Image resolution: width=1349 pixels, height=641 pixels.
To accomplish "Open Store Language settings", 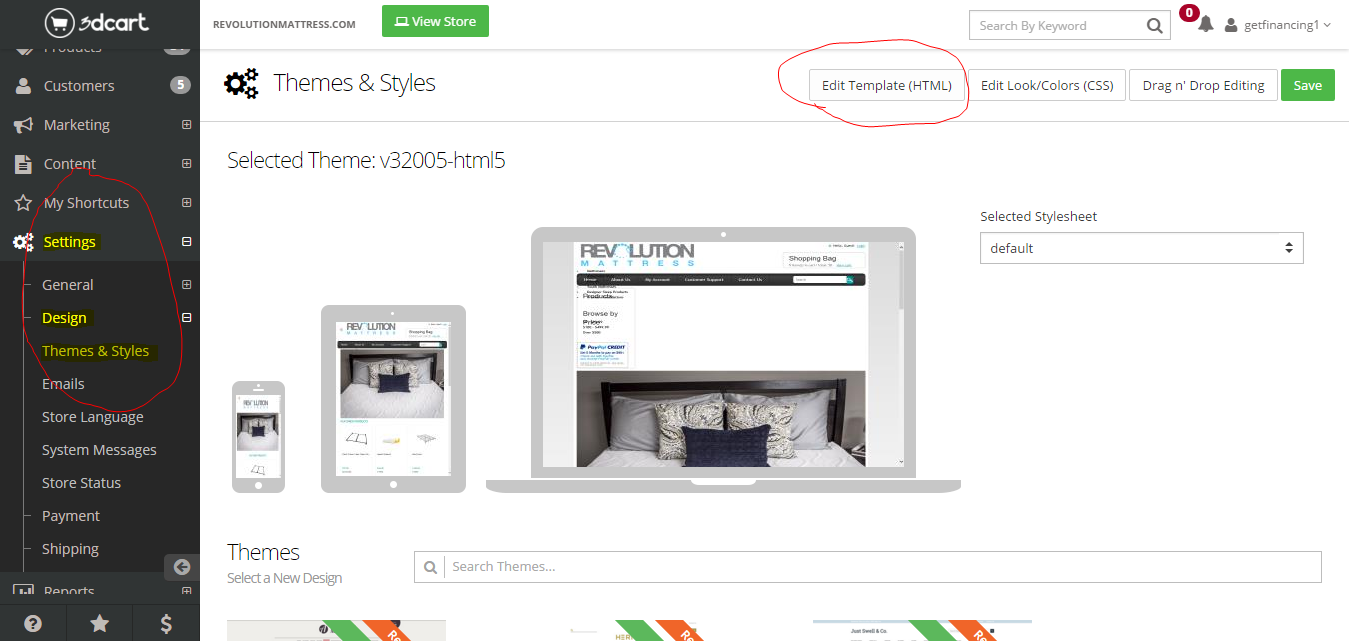I will tap(93, 417).
